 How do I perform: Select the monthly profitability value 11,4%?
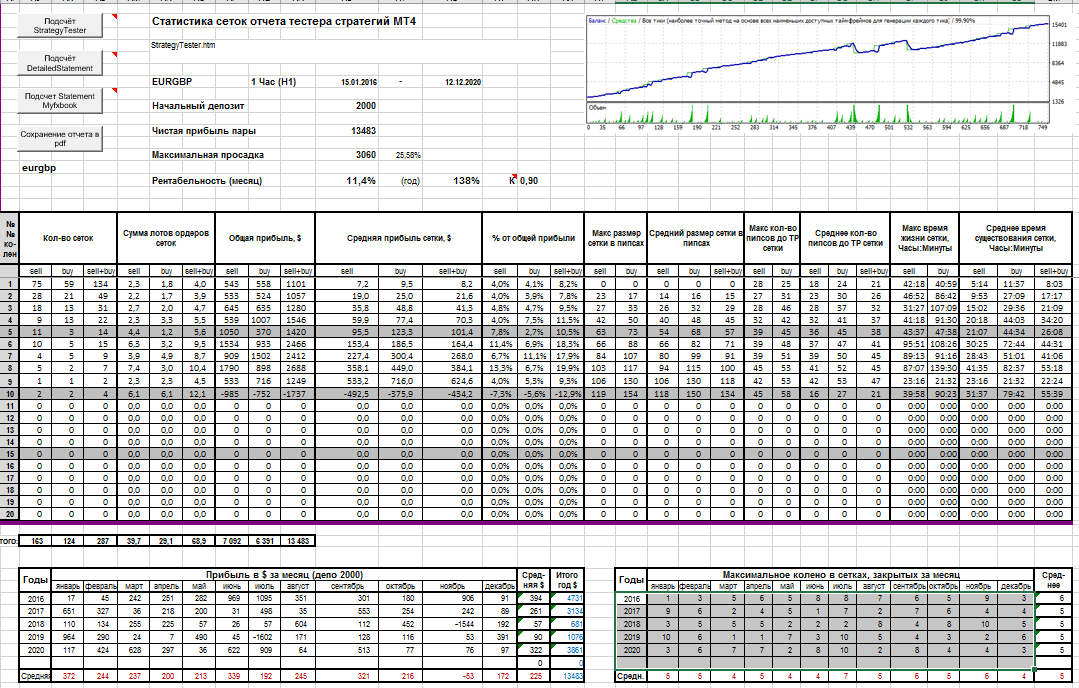pos(361,181)
